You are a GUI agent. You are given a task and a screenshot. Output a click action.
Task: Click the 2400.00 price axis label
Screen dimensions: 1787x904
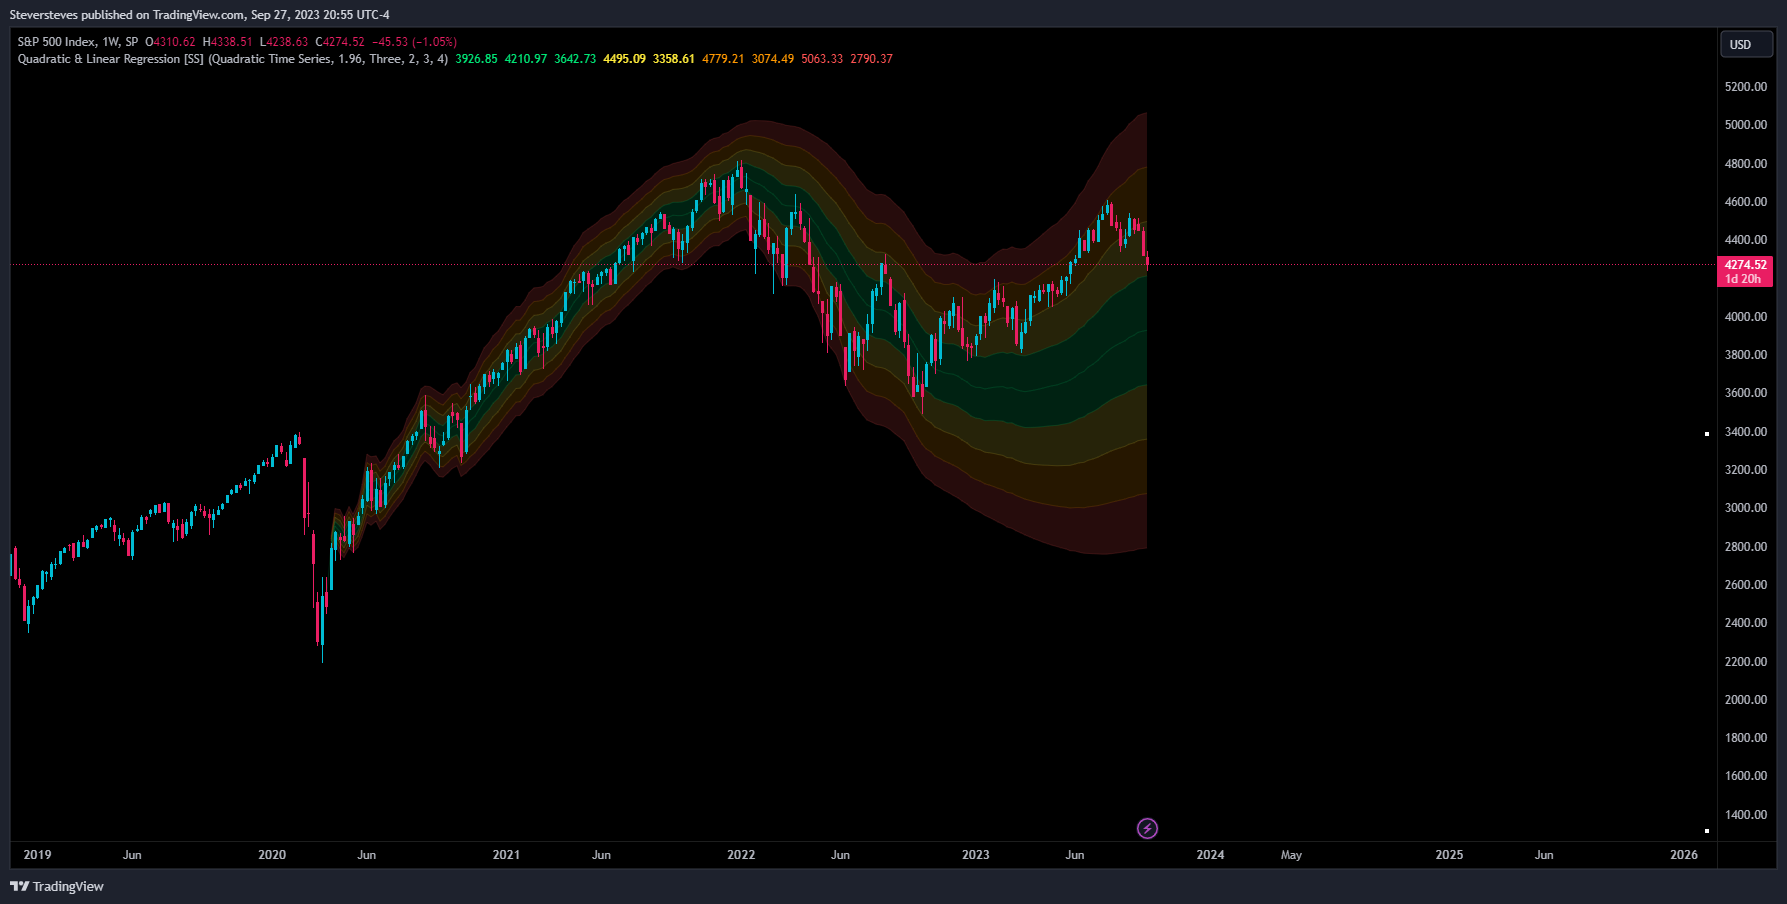1746,623
